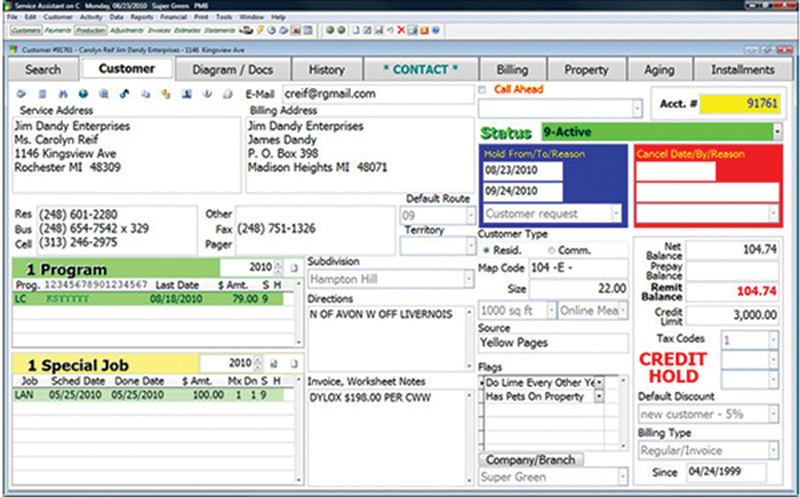The image size is (800, 497).
Task: Open the History tab
Action: pyautogui.click(x=327, y=69)
